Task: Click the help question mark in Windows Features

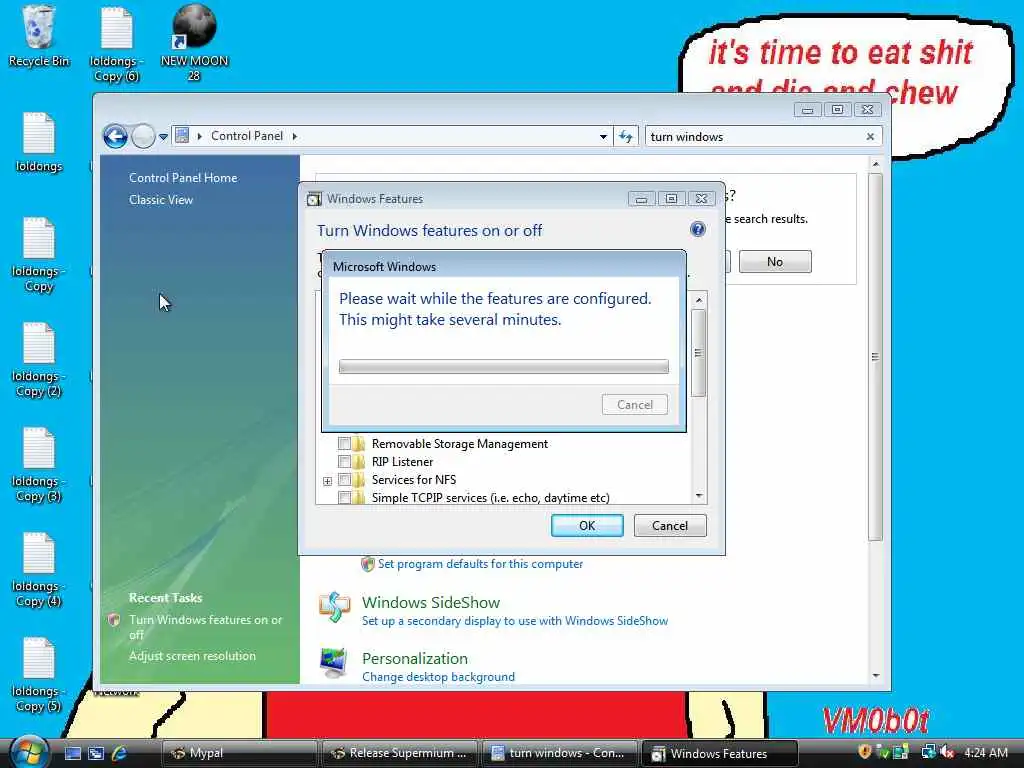Action: pos(697,229)
